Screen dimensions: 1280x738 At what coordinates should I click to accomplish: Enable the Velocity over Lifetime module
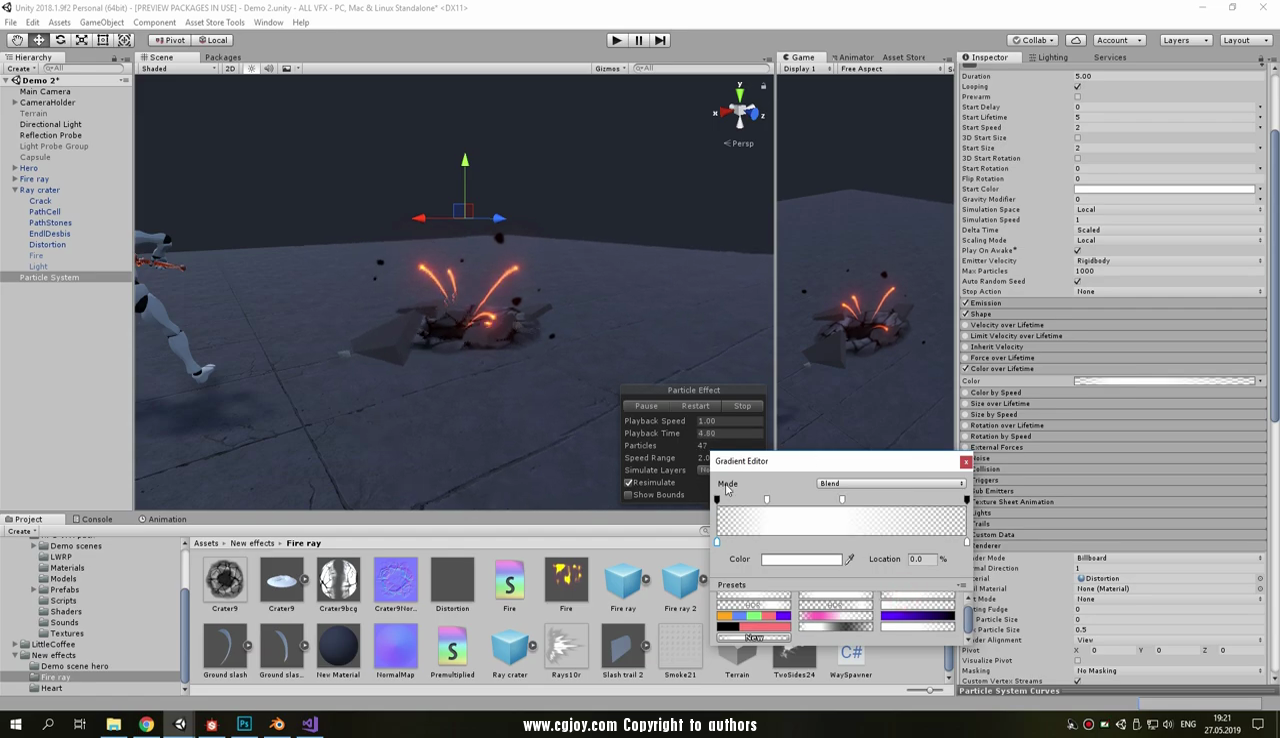point(965,325)
